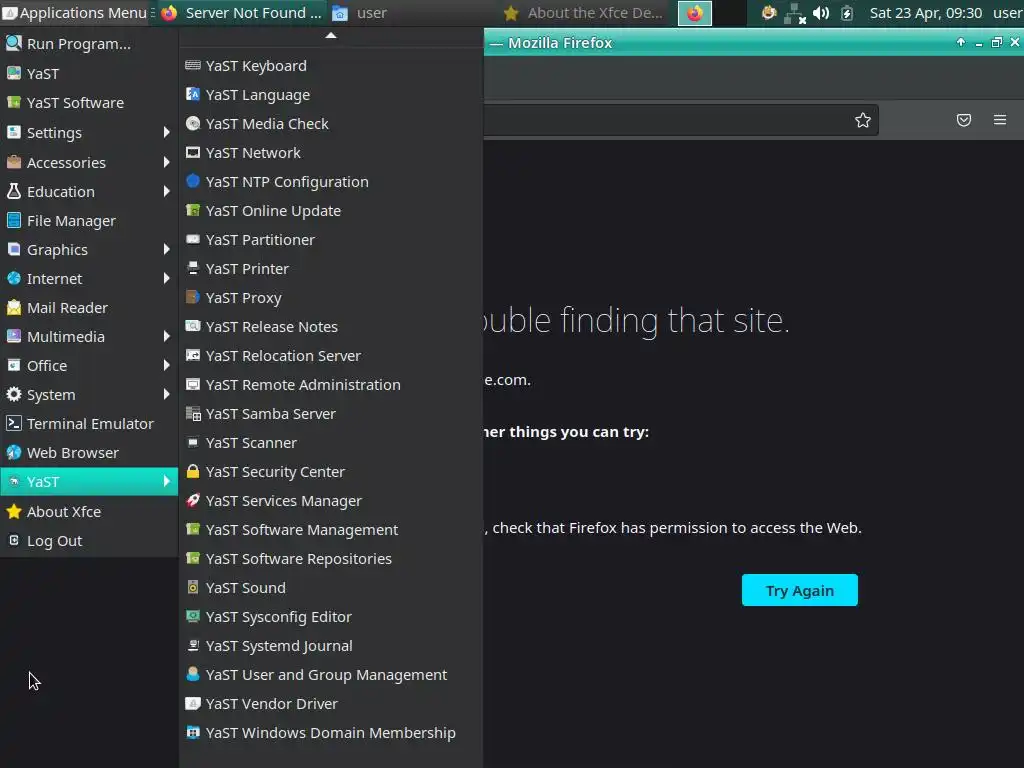Expand the Education submenu arrow
Viewport: 1024px width, 768px height.
coord(167,191)
